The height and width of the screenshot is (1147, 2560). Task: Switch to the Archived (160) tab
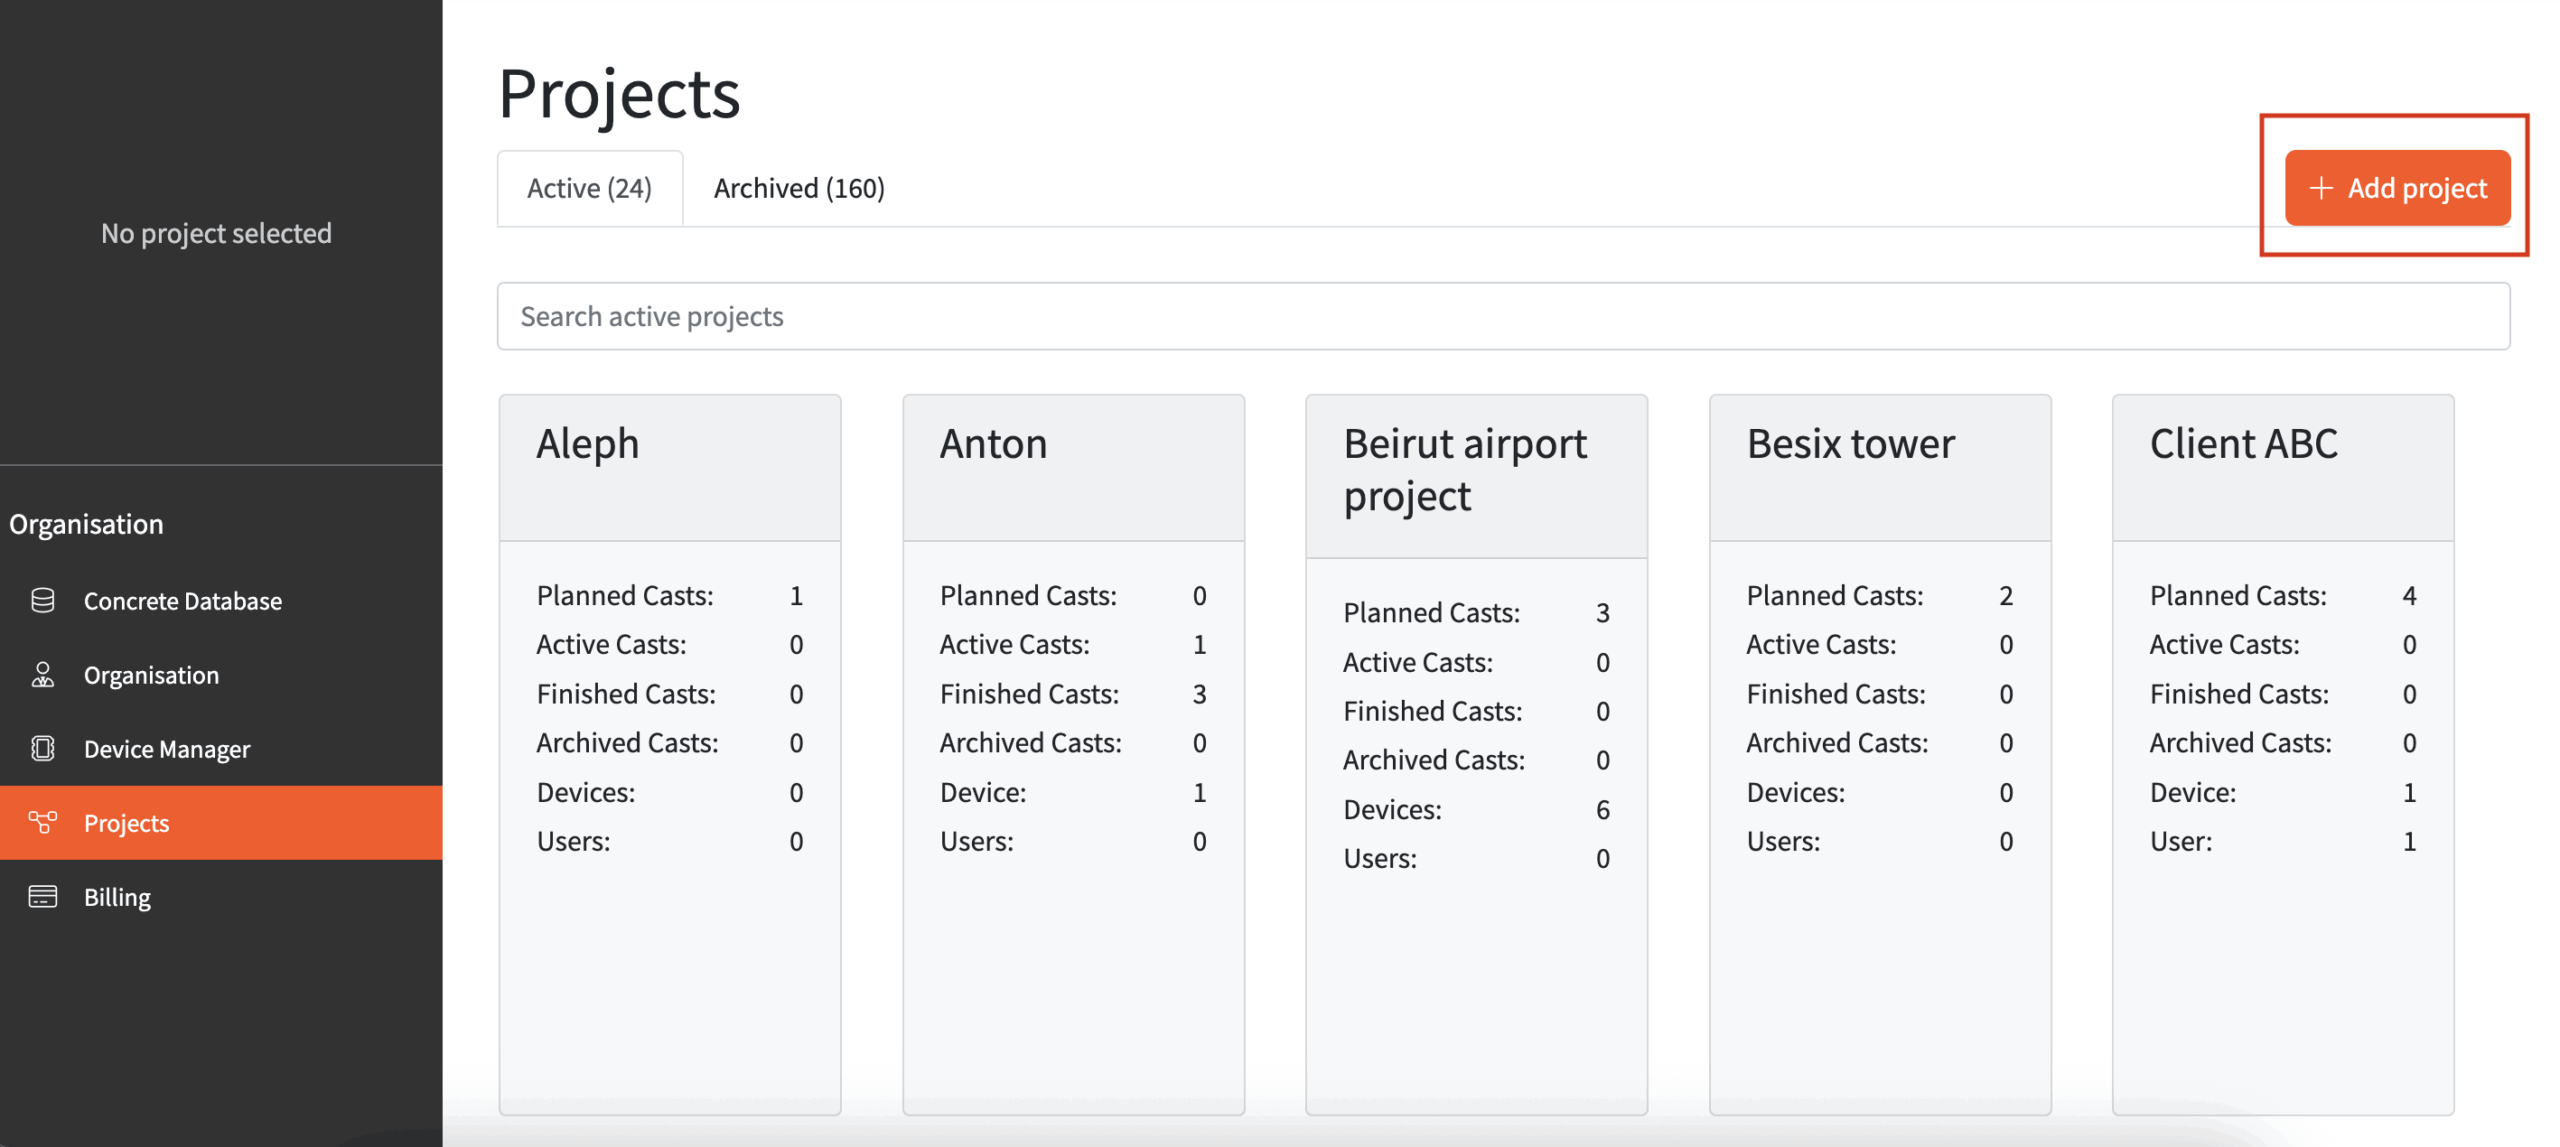(x=798, y=188)
